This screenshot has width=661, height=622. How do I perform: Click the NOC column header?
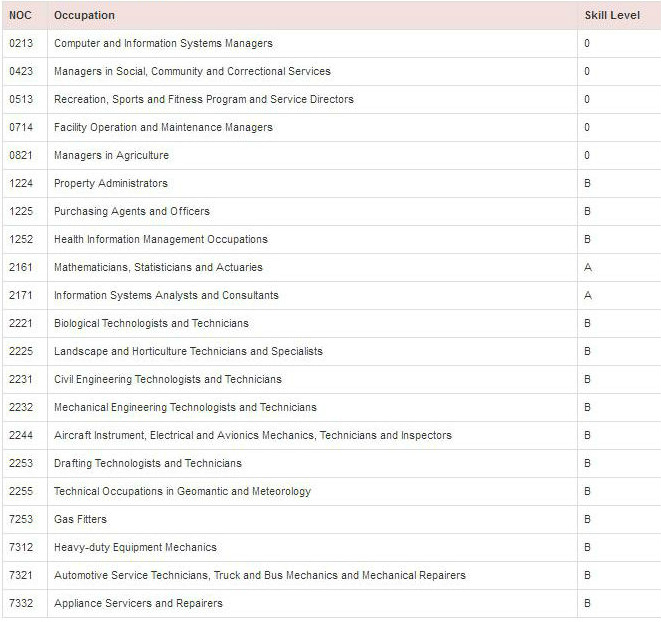(20, 15)
